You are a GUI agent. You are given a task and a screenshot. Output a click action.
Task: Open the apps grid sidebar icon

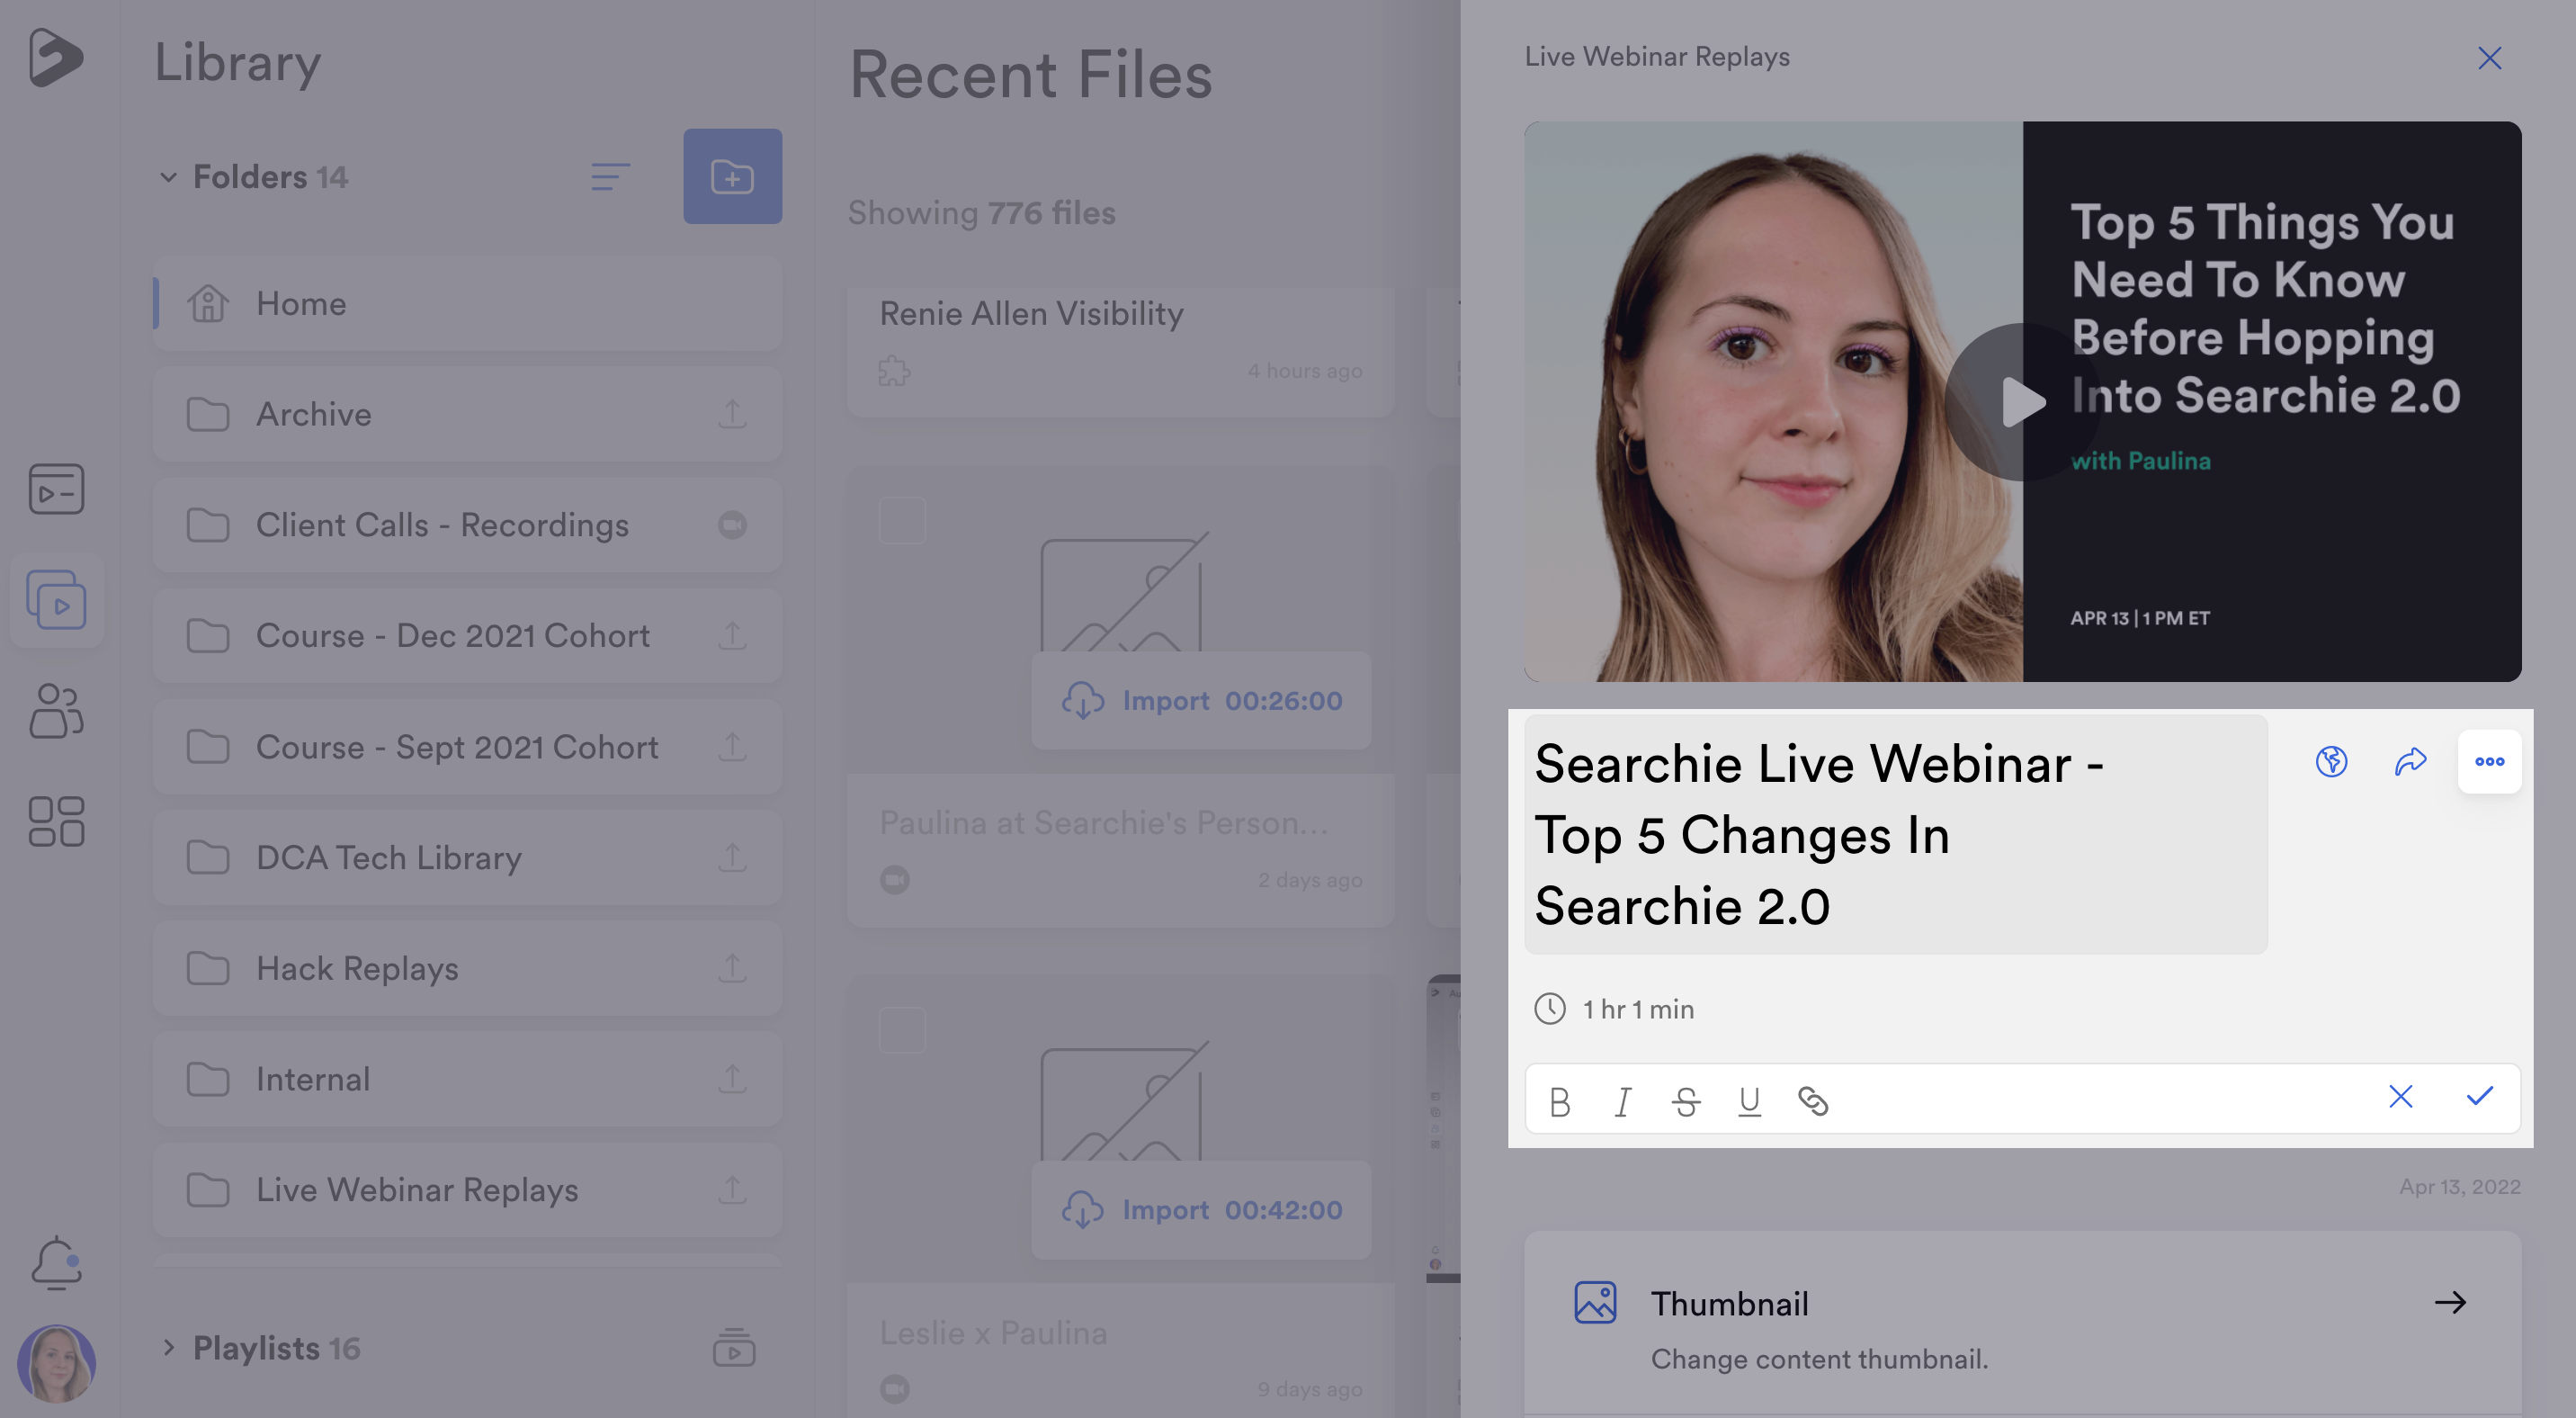(56, 822)
